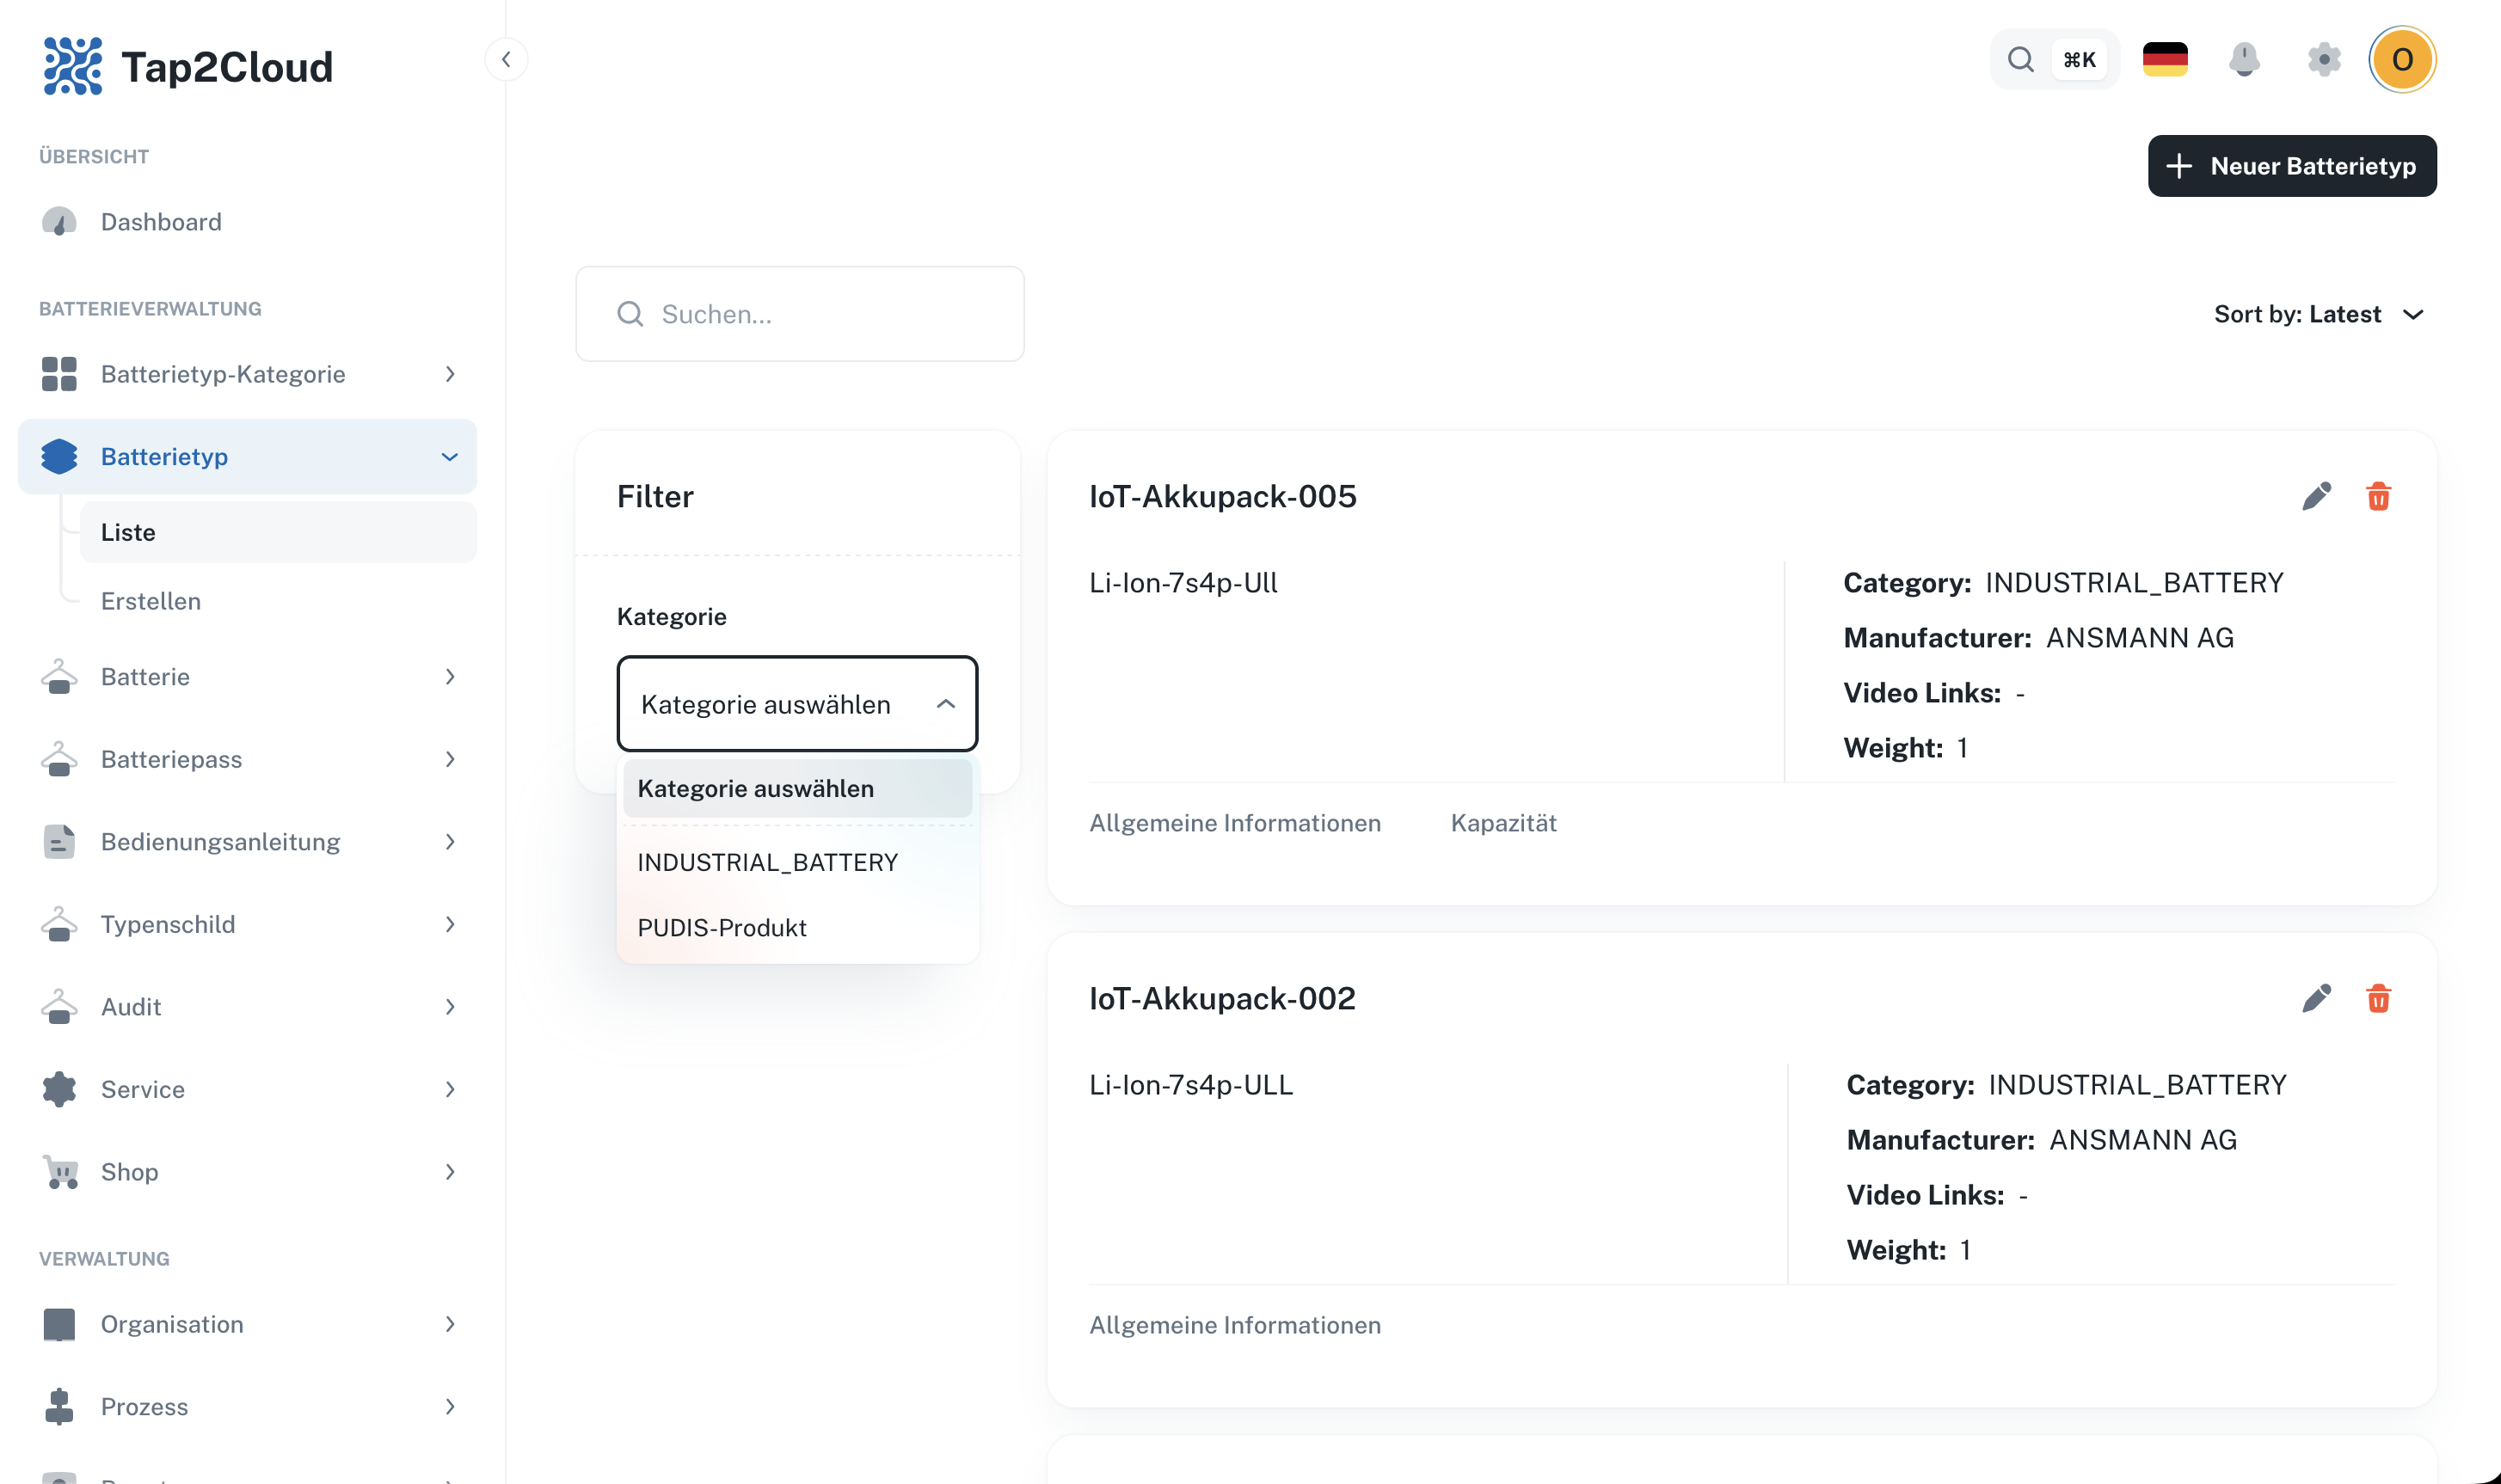The width and height of the screenshot is (2501, 1484).
Task: Select Erstellen under Batterietyp
Action: tap(150, 601)
